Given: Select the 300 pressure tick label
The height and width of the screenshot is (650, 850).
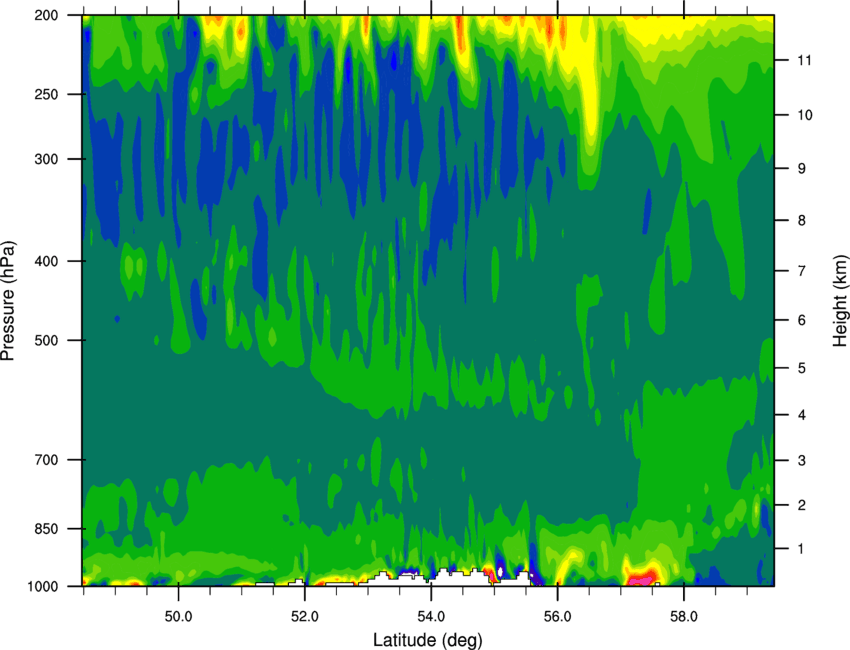Looking at the screenshot, I should 47,159.
